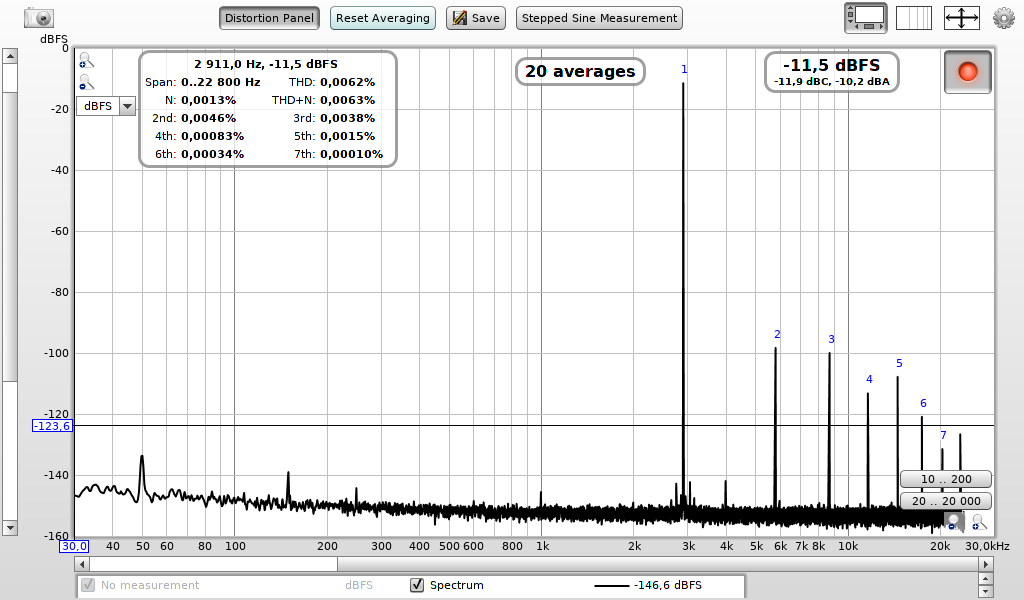Click the four-way arrows axis icon
The width and height of the screenshot is (1024, 600).
tap(961, 18)
